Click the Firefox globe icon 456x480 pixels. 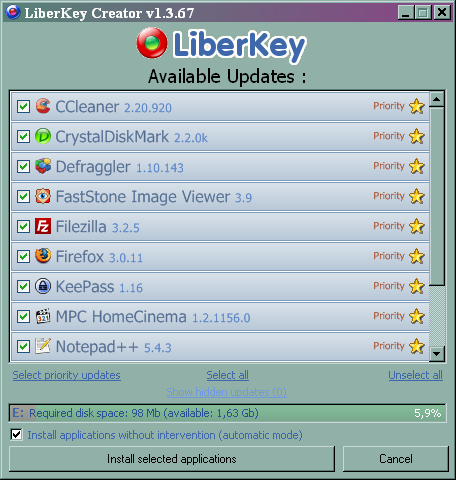43,256
